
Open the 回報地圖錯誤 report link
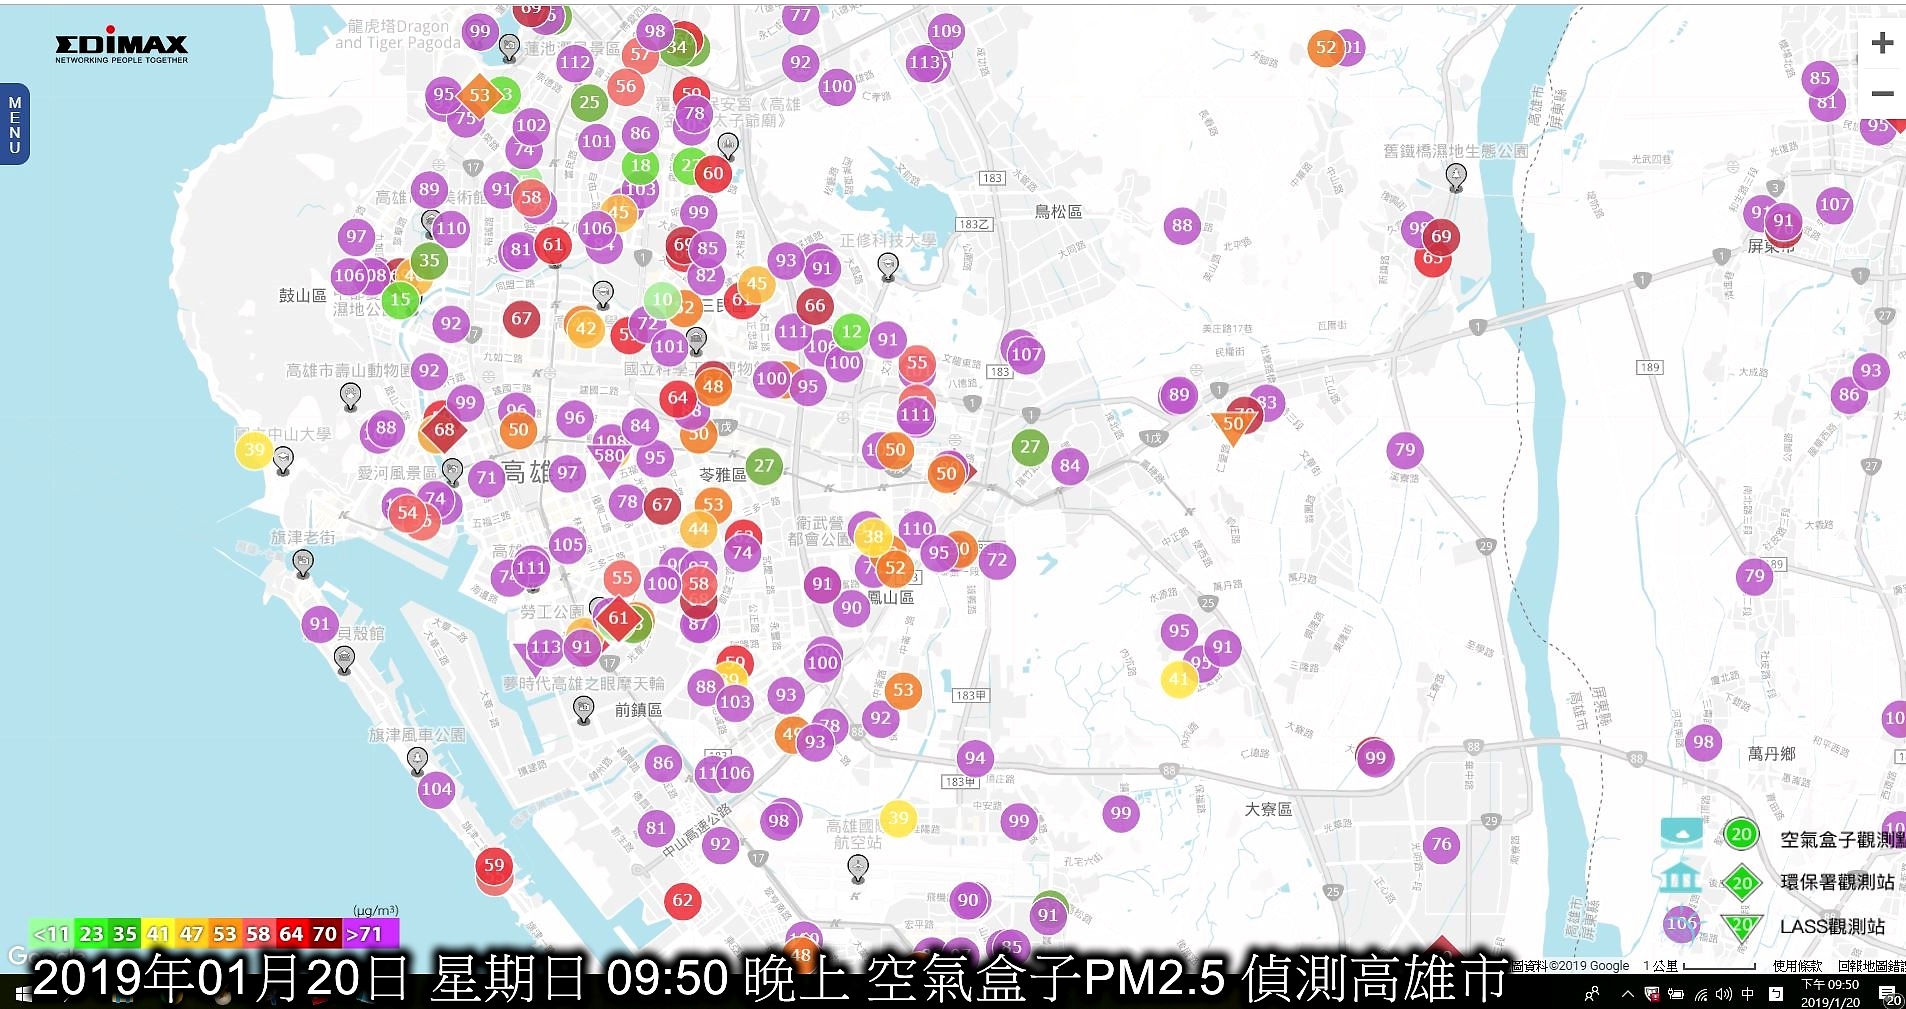pos(1871,966)
